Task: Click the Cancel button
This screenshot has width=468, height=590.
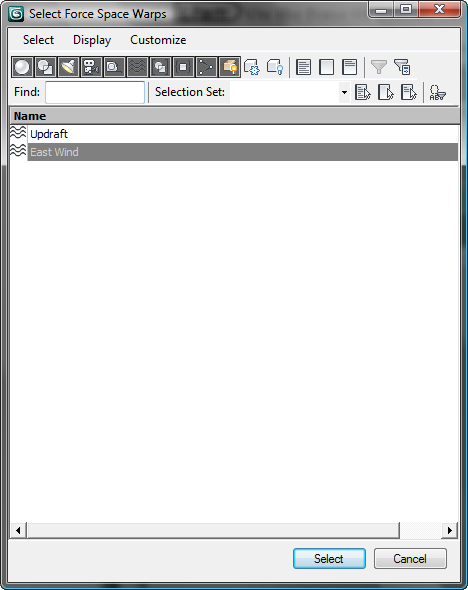Action: pyautogui.click(x=410, y=558)
